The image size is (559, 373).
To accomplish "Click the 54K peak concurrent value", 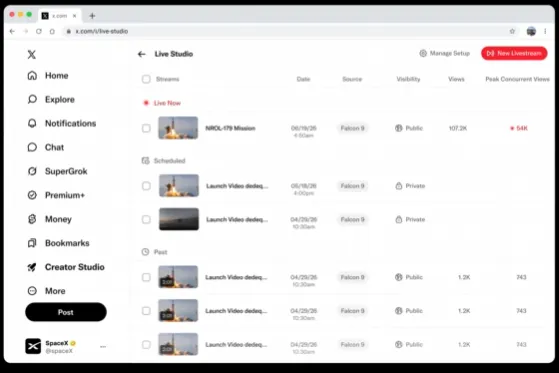I will tap(519, 128).
